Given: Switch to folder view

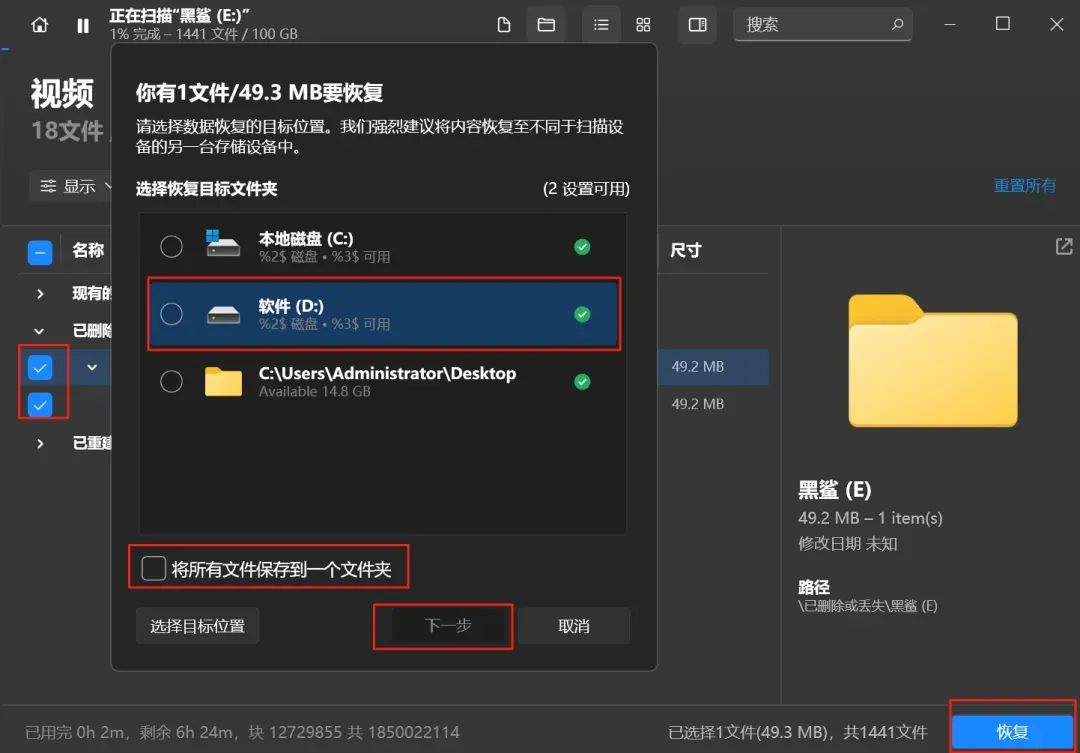Looking at the screenshot, I should point(546,24).
